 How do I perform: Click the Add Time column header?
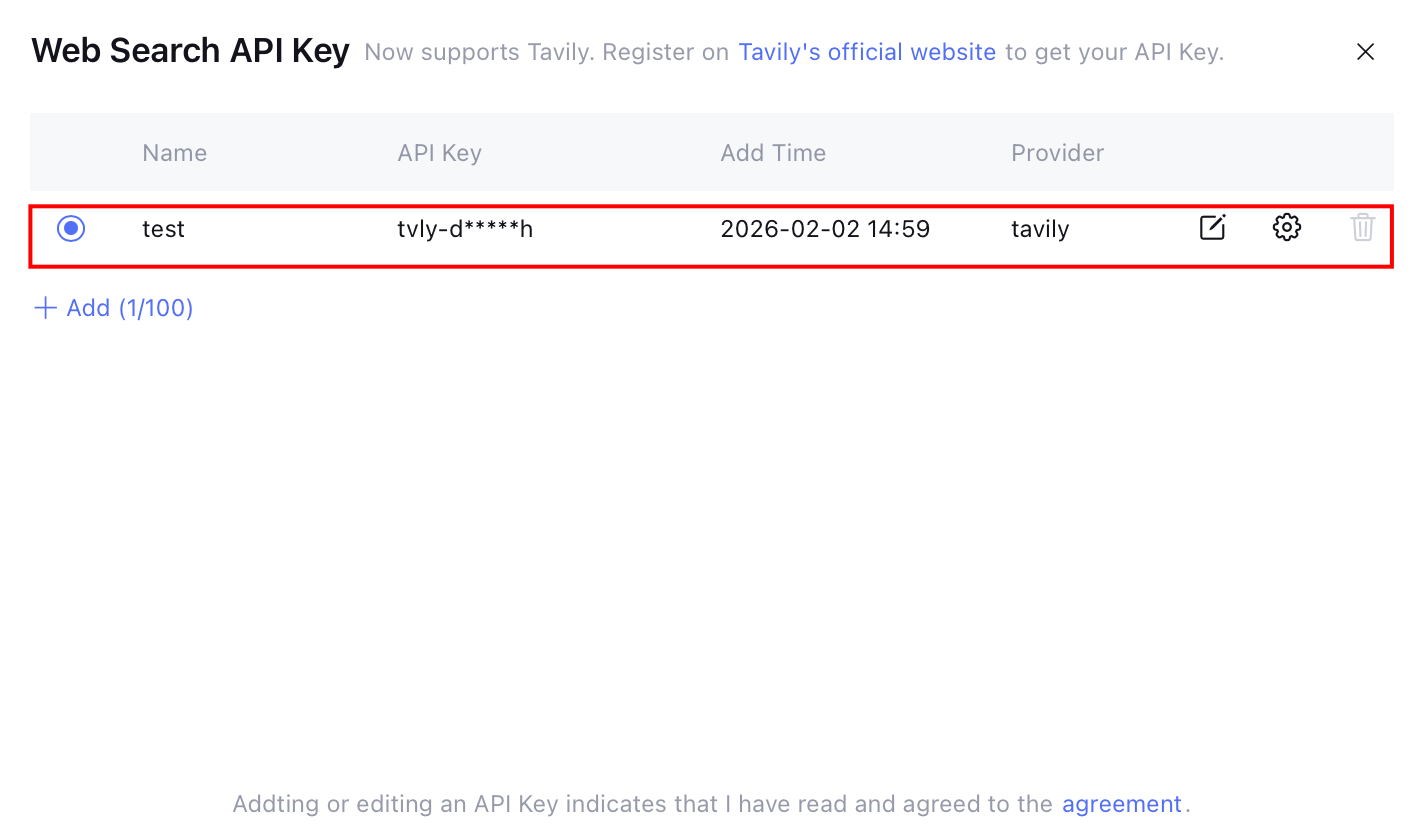[x=773, y=153]
